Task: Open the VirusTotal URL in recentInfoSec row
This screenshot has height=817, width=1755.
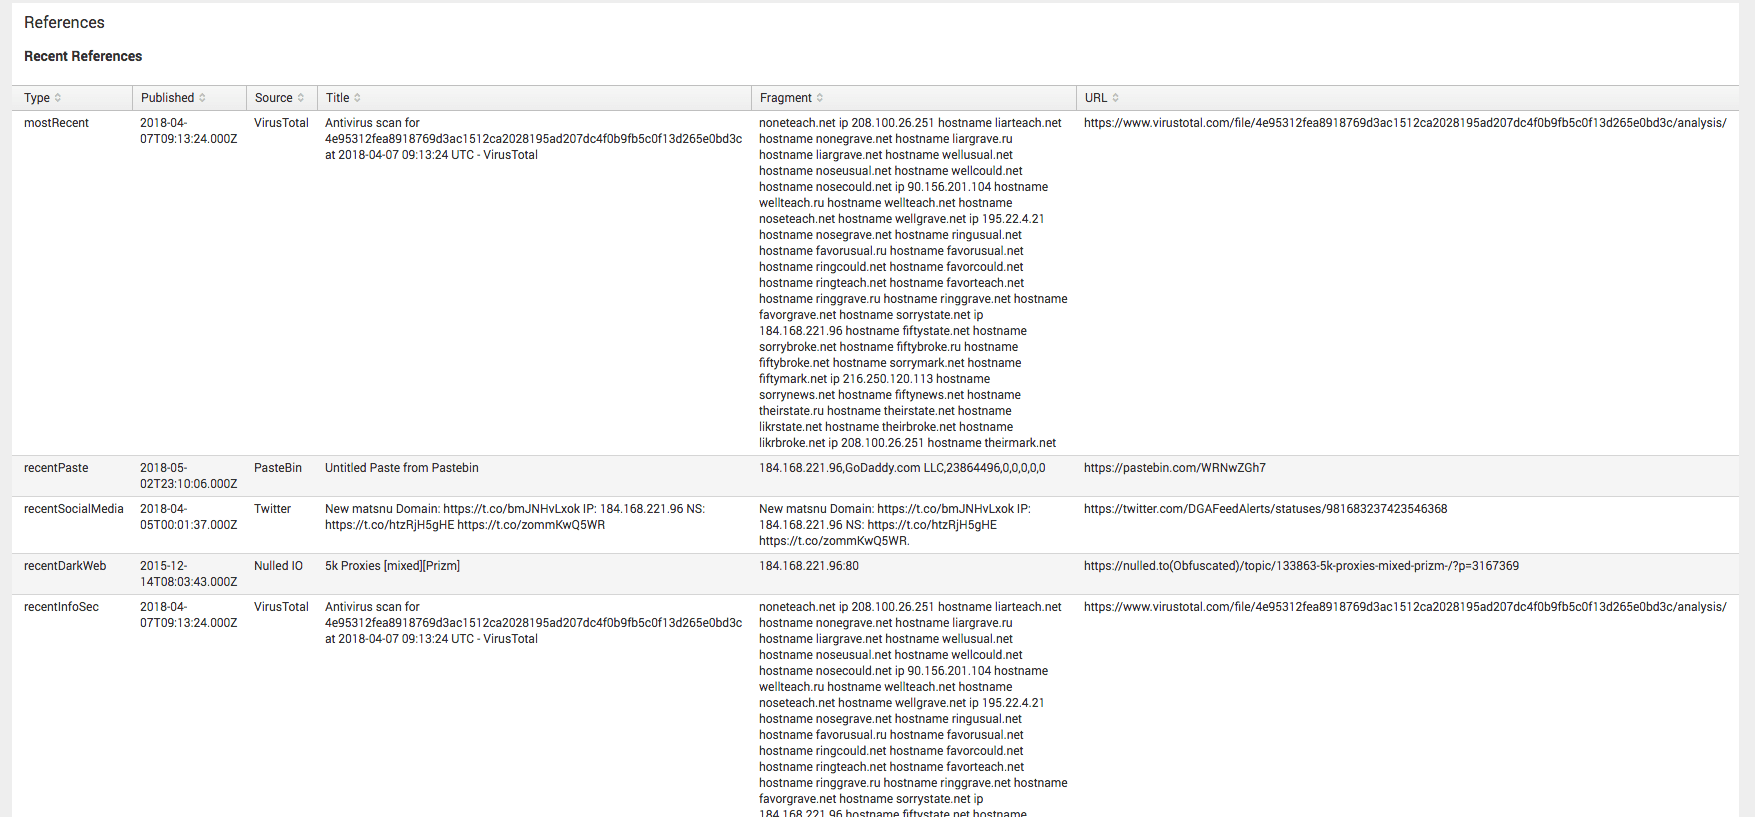Action: click(1405, 607)
